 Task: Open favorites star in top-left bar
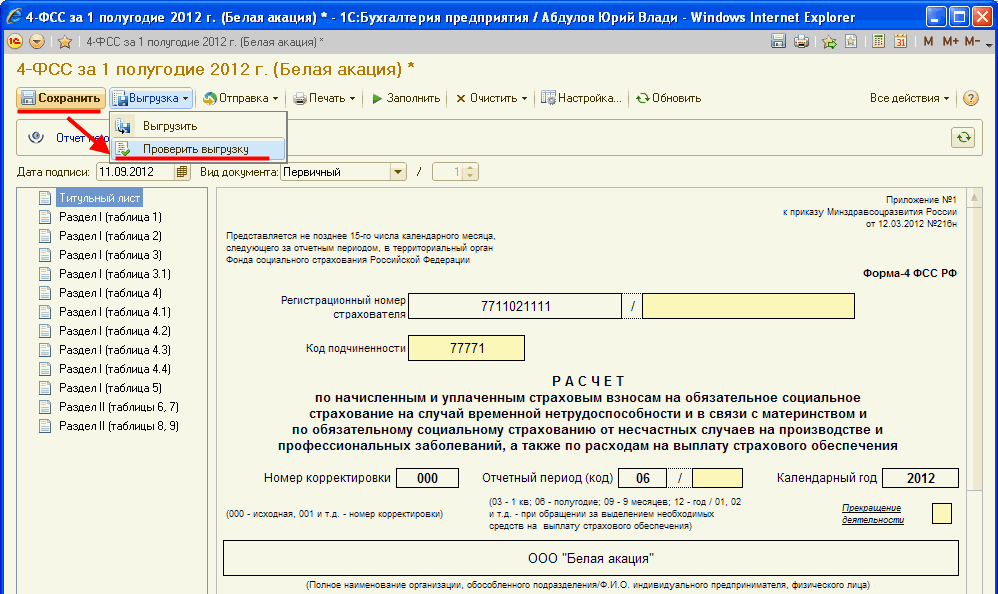(64, 42)
